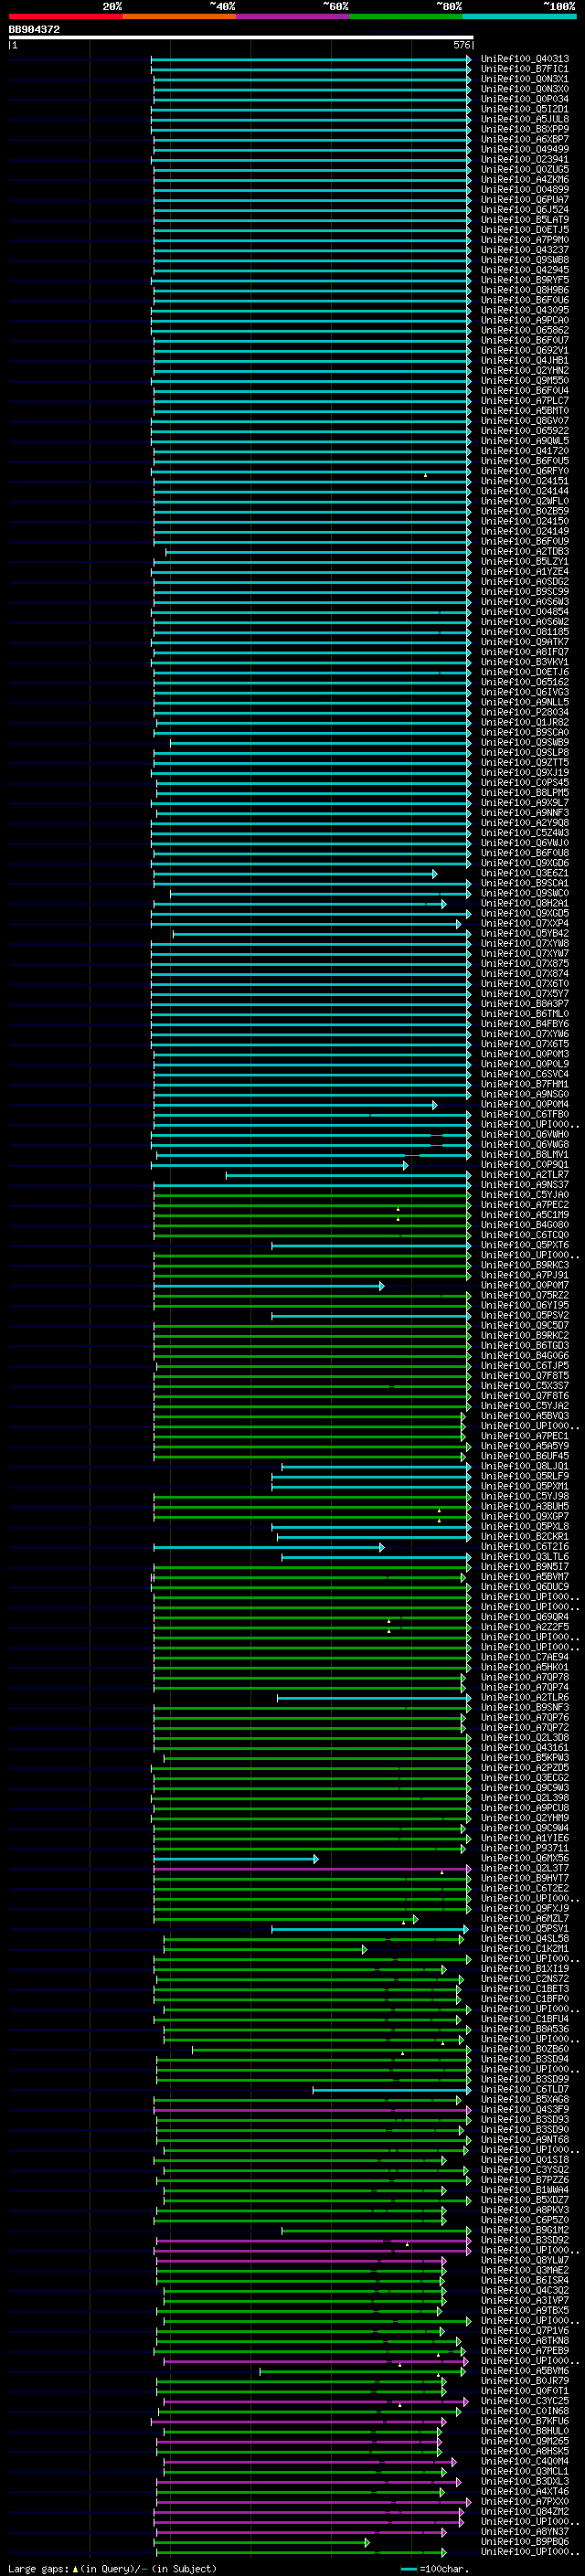Click hit name UniRef100_A7PJ91
This screenshot has height=2576, width=585.
coord(524,1275)
